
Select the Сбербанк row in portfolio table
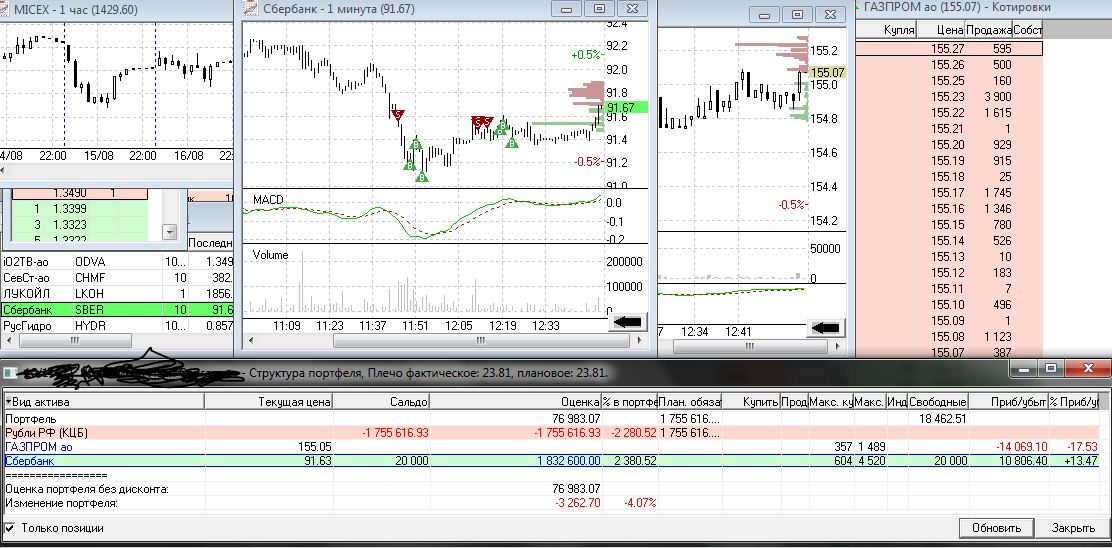[x=551, y=460]
